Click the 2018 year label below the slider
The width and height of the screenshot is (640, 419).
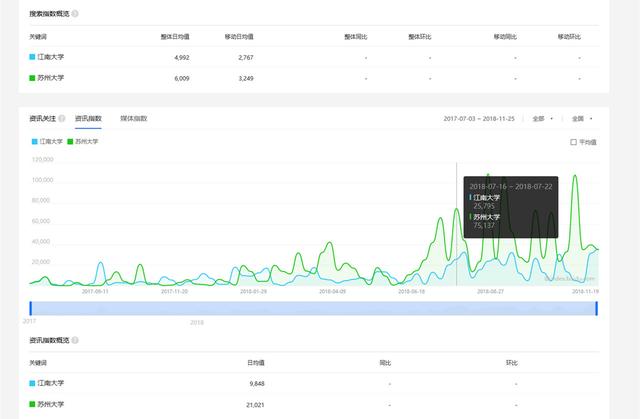coord(197,322)
